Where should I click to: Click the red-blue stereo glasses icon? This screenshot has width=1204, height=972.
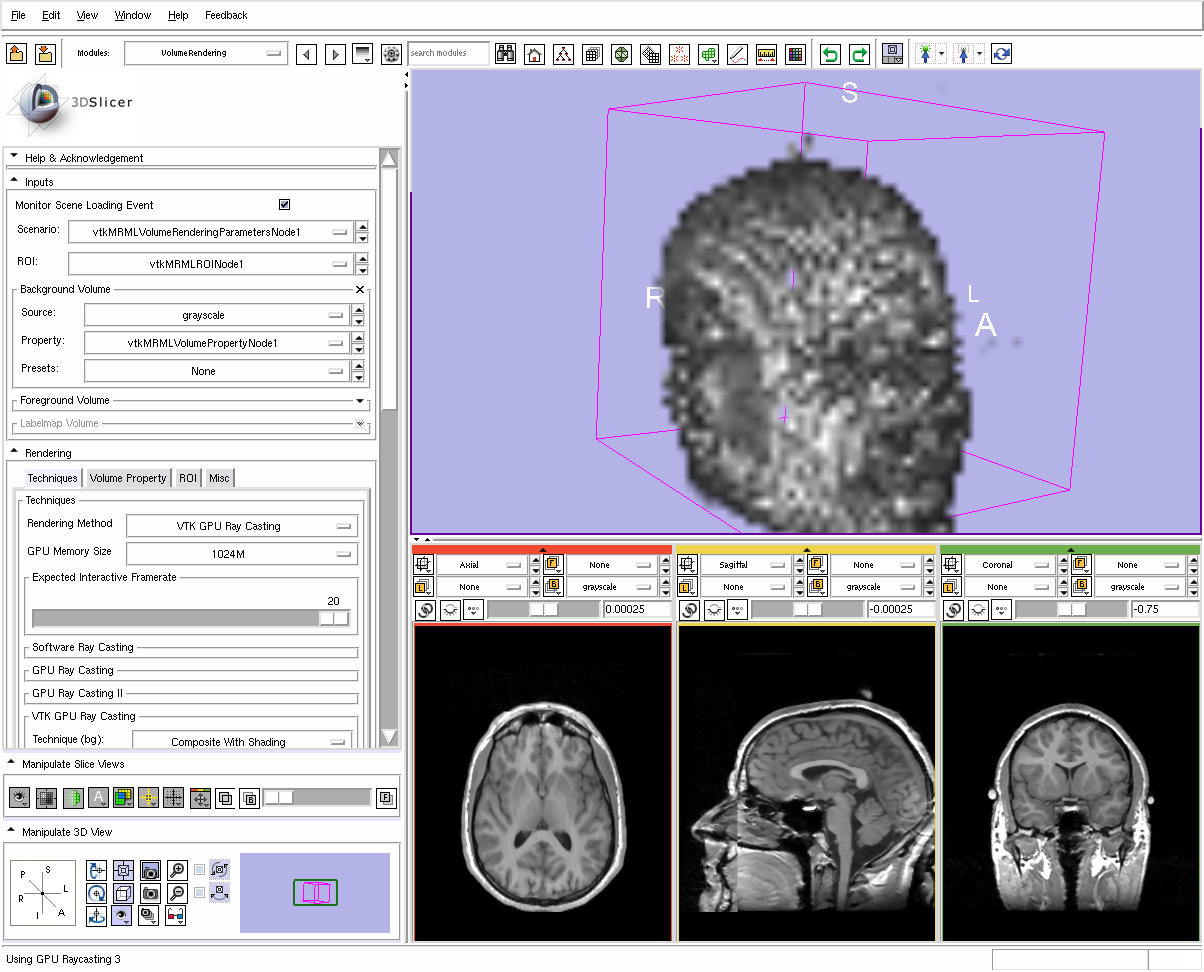(176, 914)
